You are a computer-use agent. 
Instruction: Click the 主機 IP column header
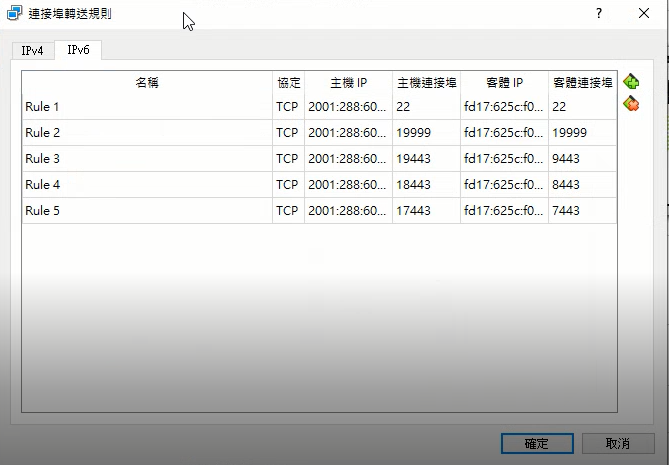[x=349, y=82]
